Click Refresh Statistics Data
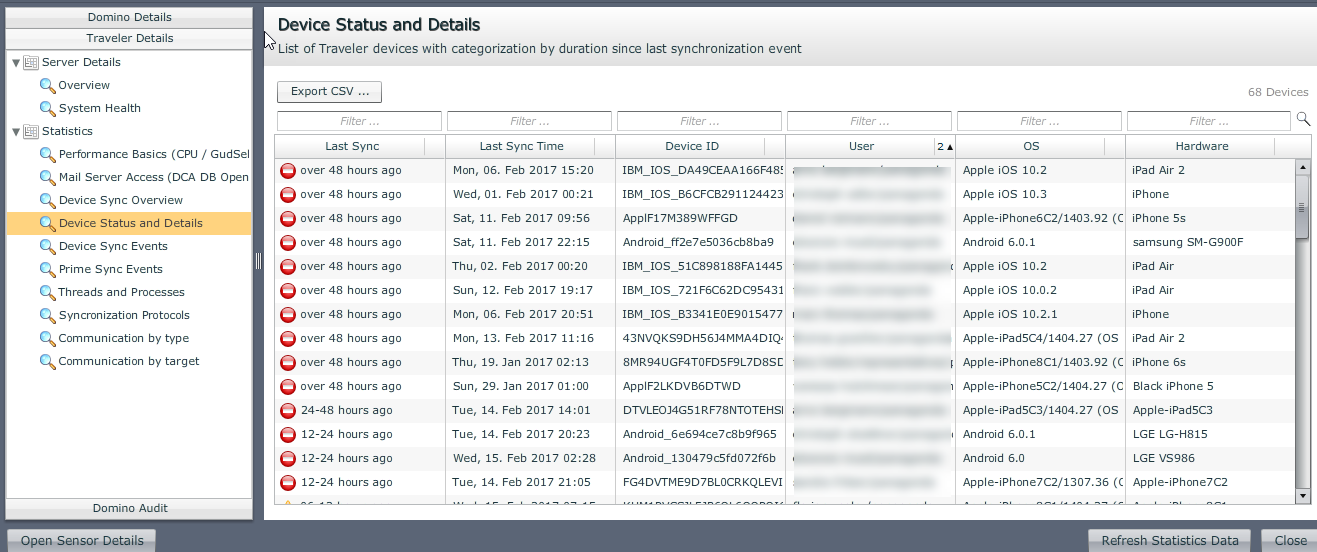 click(1169, 541)
